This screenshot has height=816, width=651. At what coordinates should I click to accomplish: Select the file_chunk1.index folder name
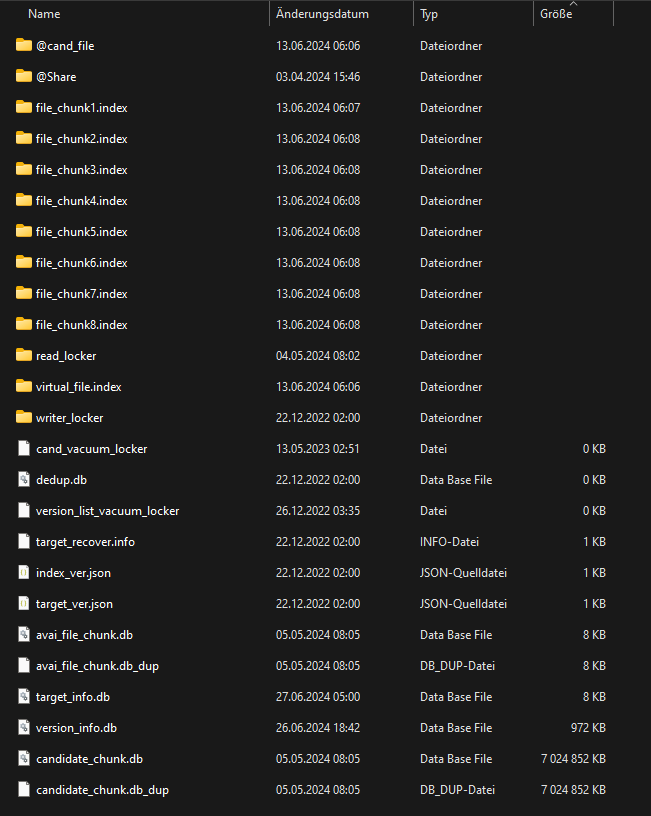(81, 108)
